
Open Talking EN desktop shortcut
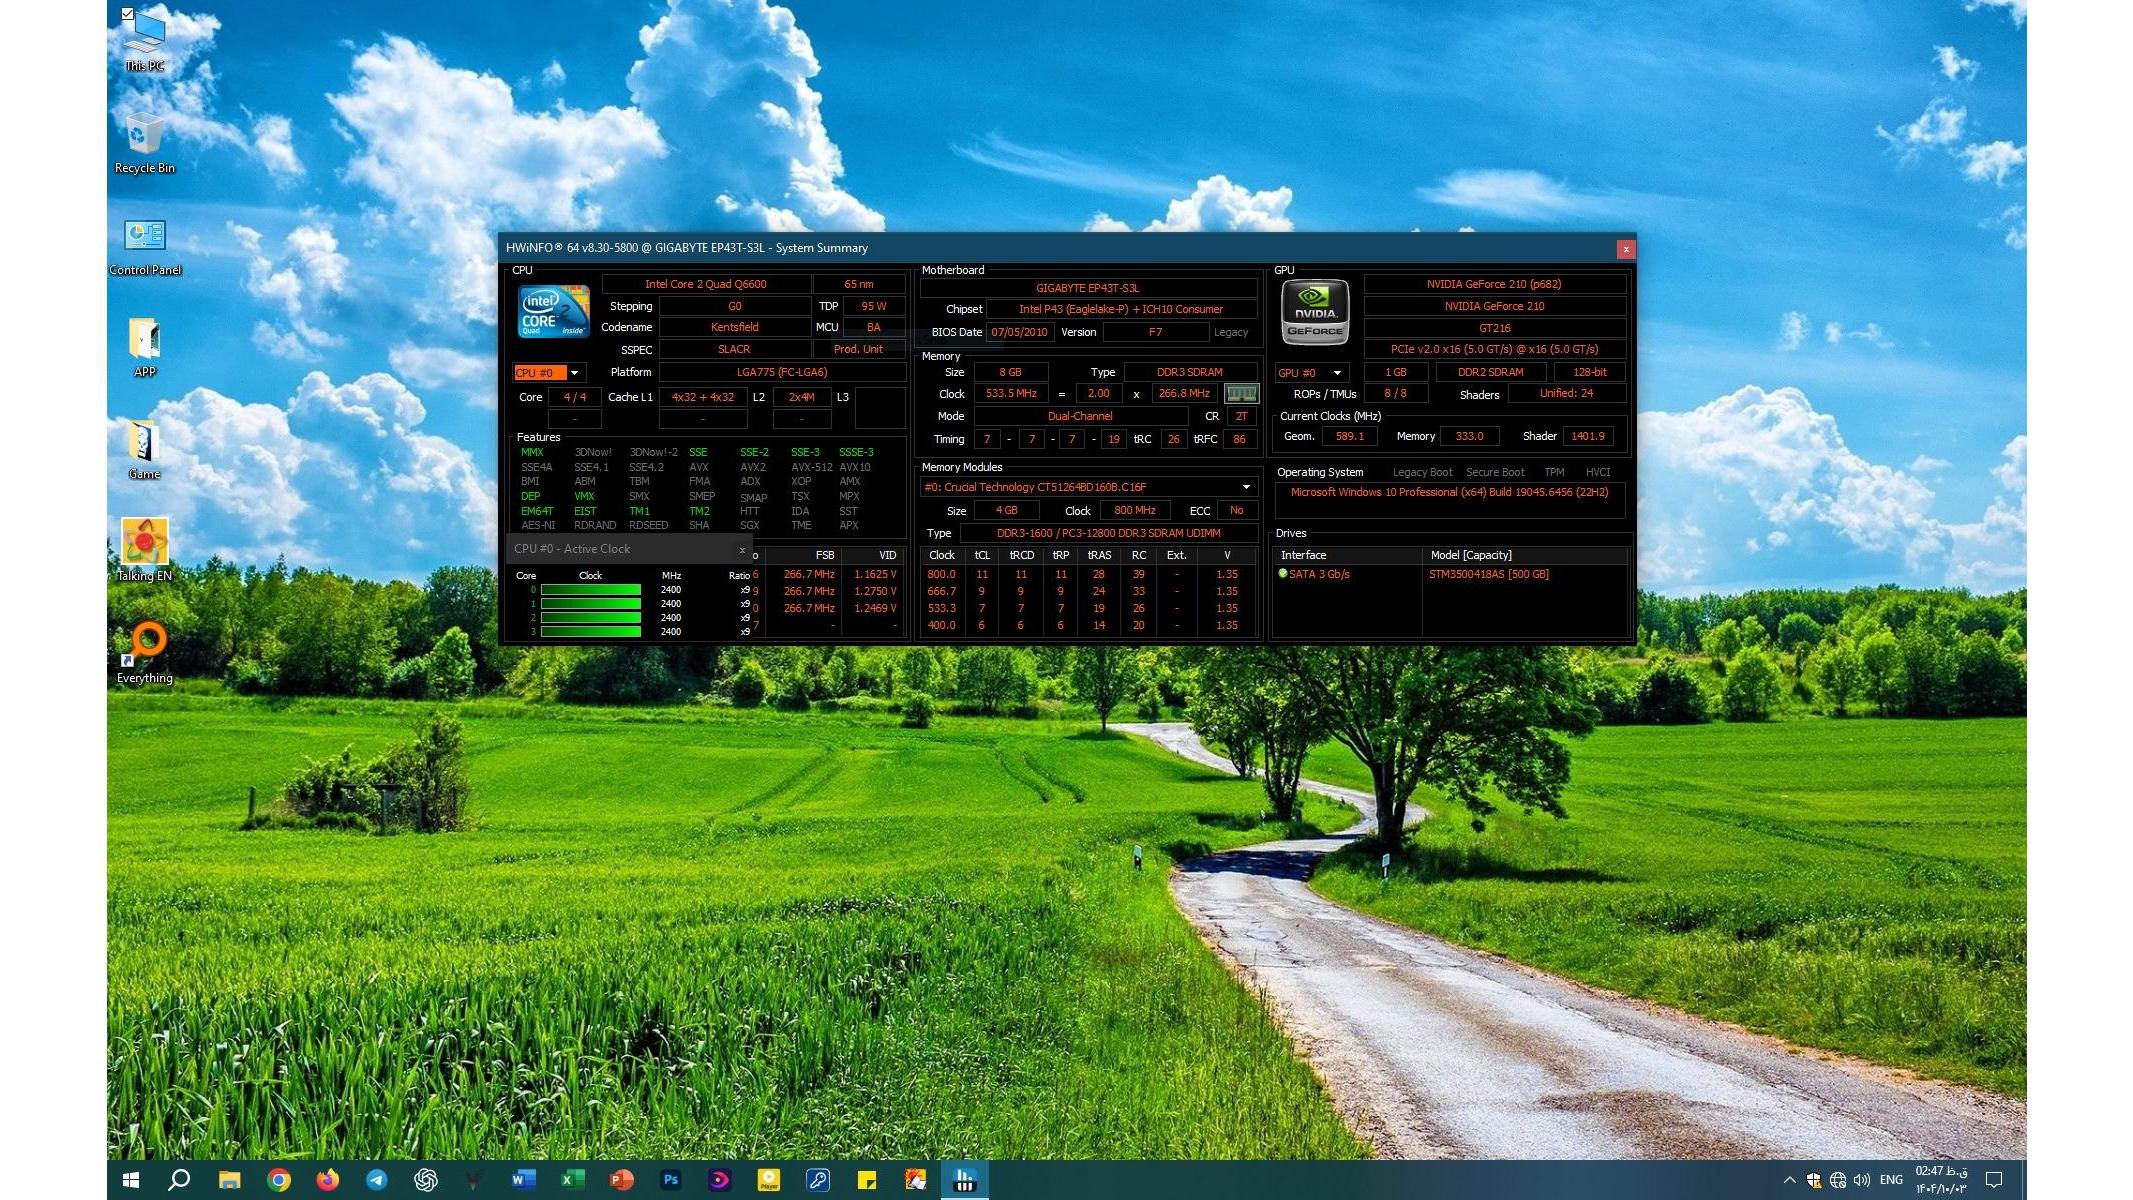[x=144, y=542]
